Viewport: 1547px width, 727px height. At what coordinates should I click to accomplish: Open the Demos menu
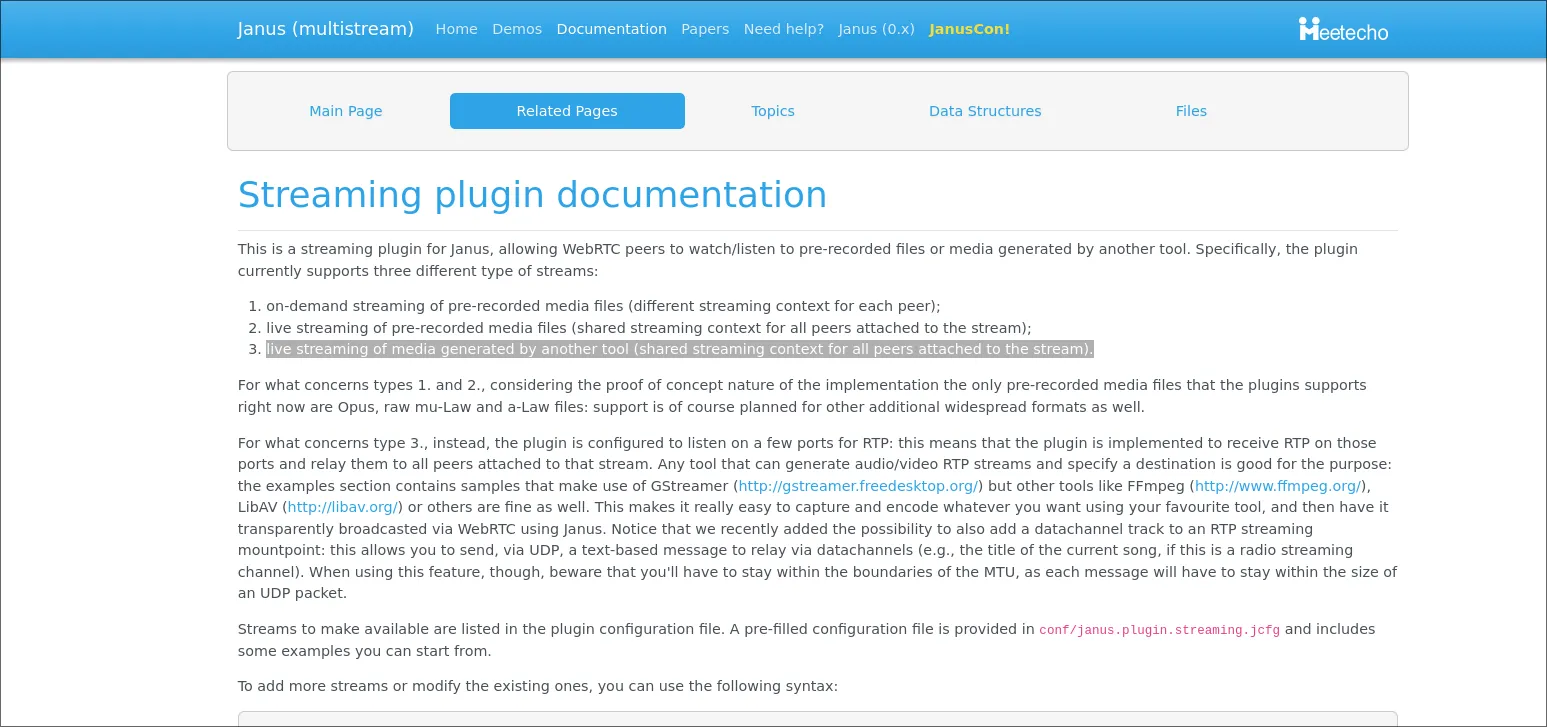tap(517, 29)
